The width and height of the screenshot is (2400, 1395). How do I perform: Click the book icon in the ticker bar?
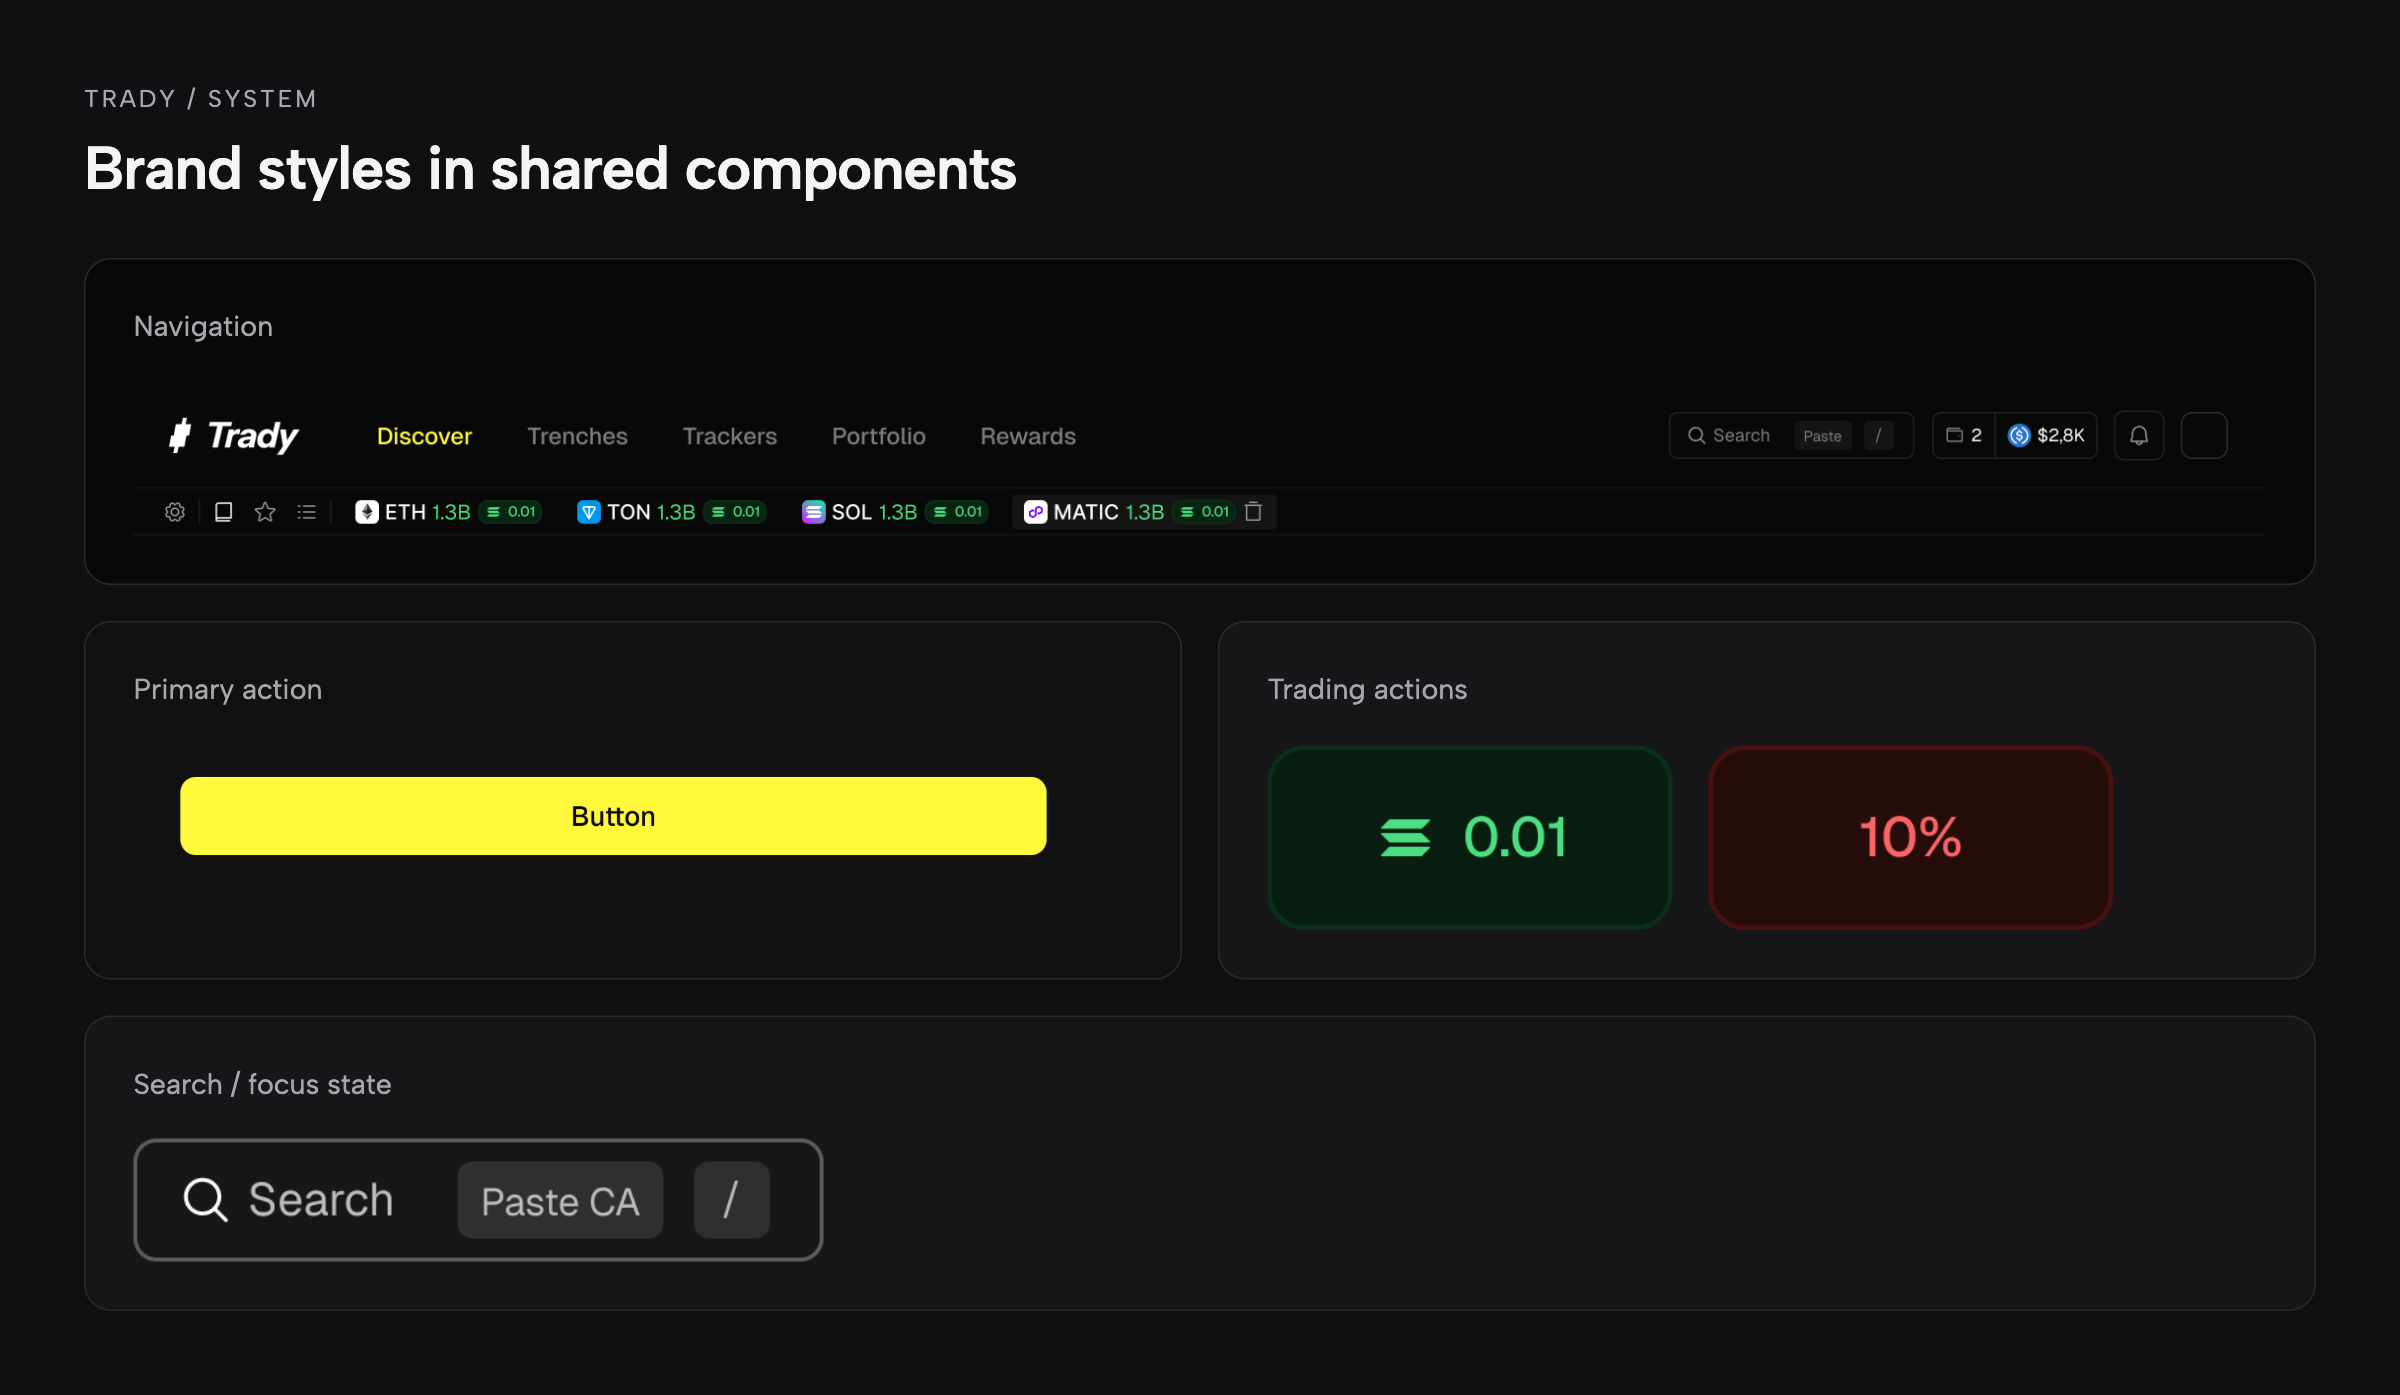click(224, 512)
